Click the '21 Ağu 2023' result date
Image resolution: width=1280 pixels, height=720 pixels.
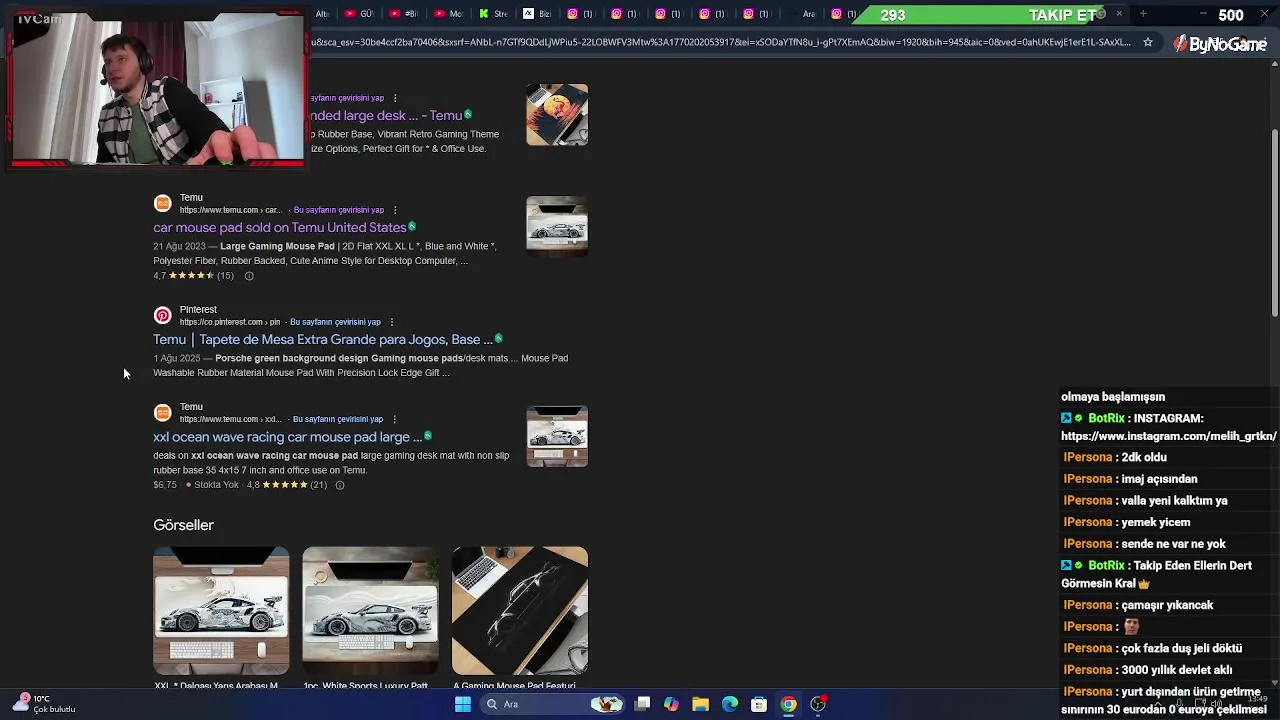point(179,246)
